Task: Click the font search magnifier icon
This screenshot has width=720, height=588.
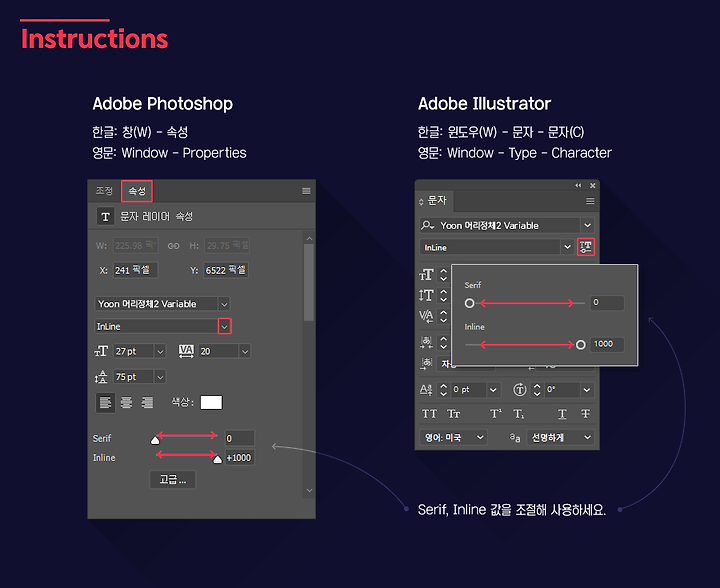Action: click(428, 225)
